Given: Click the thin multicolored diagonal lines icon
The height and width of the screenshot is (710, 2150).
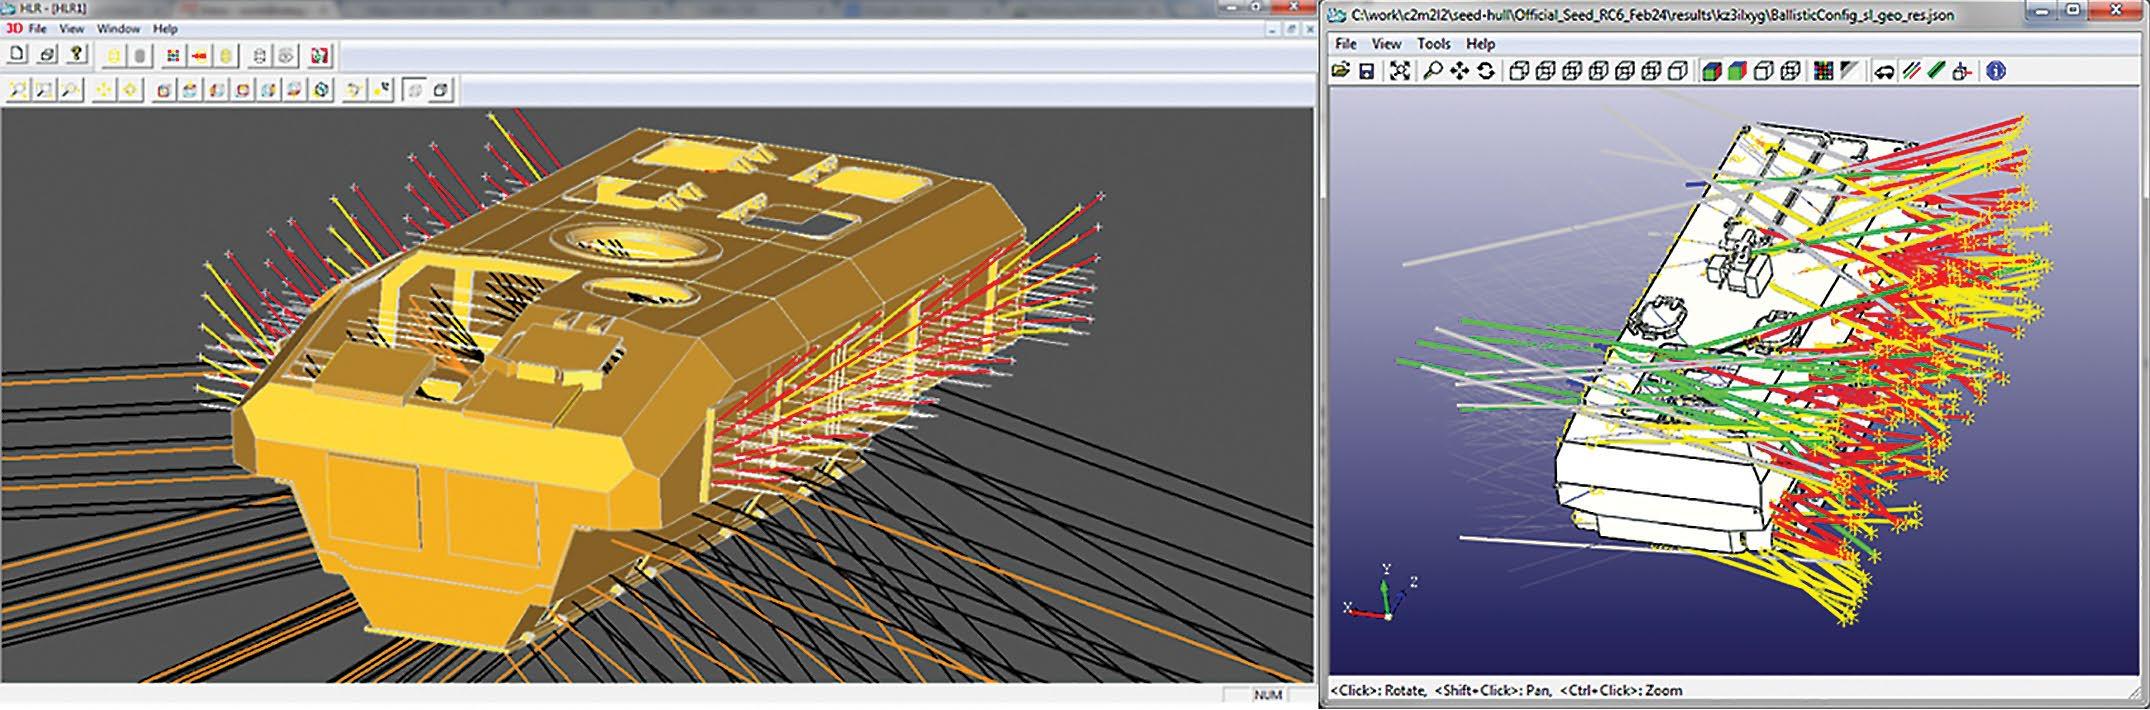Looking at the screenshot, I should [x=1911, y=71].
